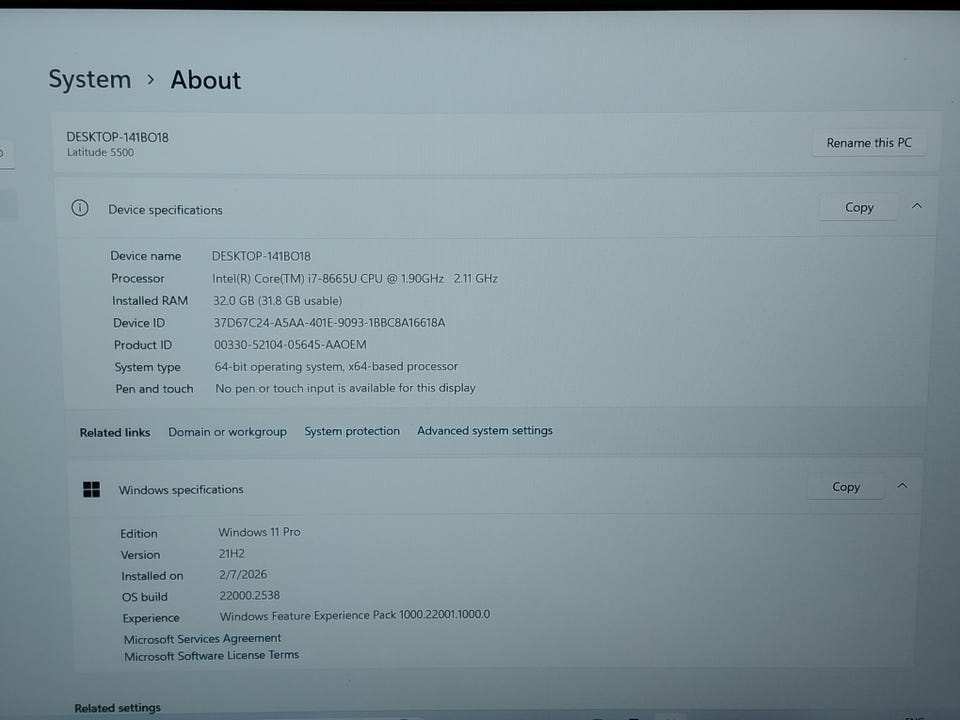
Task: Click the DESKTOP-141BO18 name at top card
Action: pos(118,137)
